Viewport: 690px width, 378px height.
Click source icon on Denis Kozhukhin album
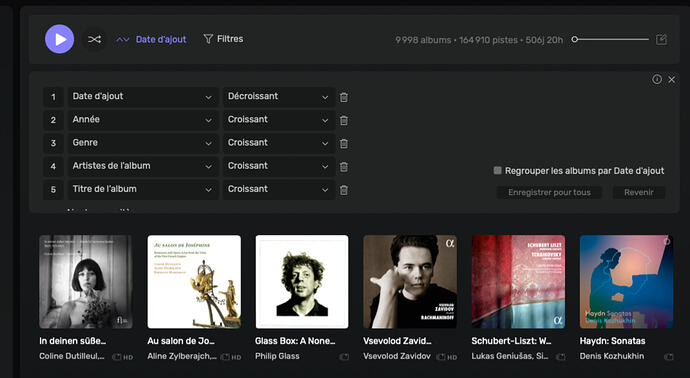668,357
